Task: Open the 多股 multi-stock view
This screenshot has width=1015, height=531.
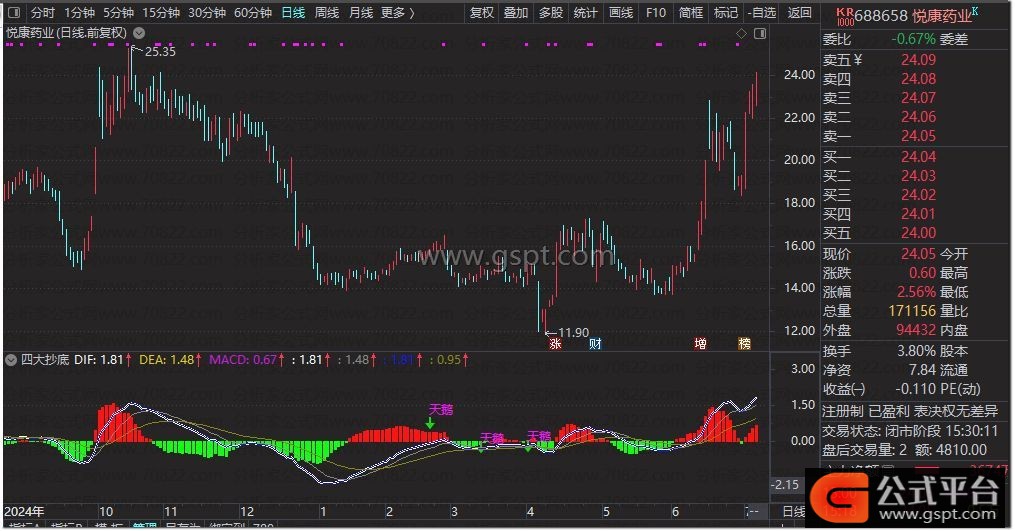Action: [x=551, y=12]
